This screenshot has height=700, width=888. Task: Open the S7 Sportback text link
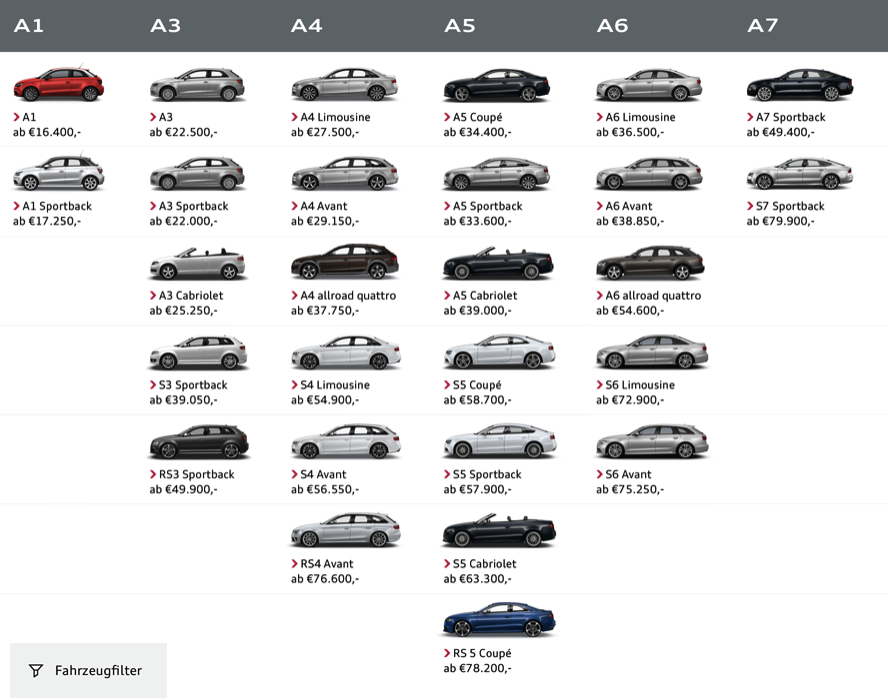tap(785, 206)
